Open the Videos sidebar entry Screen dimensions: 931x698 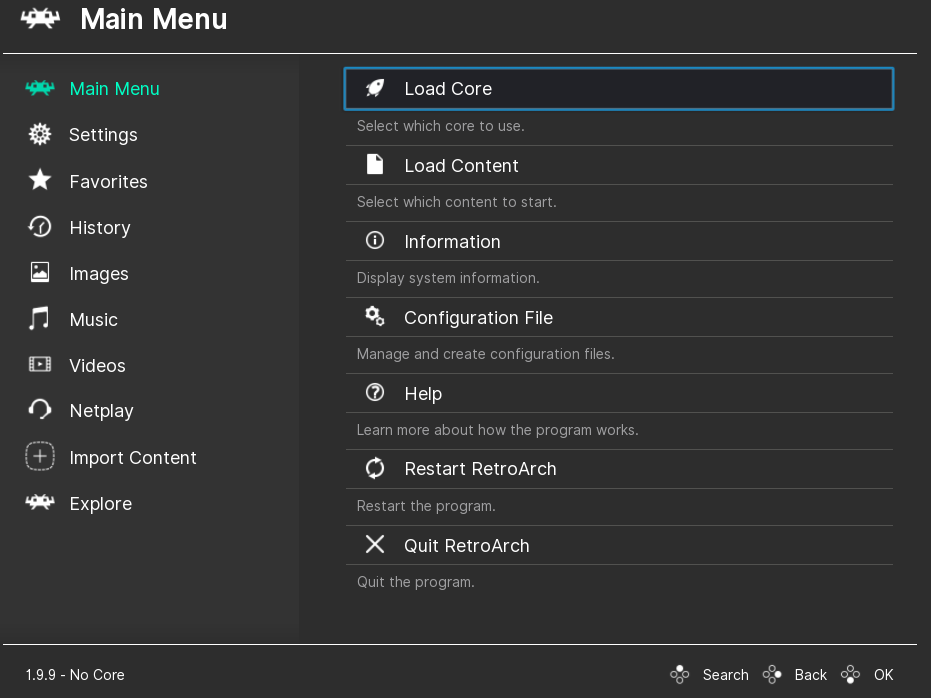97,366
